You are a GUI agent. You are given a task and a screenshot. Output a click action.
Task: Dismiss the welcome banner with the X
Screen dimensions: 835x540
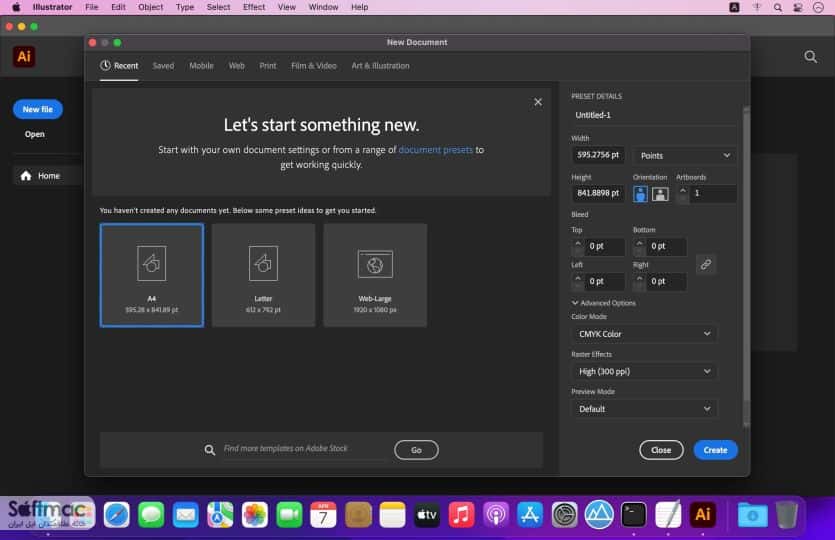pos(538,102)
